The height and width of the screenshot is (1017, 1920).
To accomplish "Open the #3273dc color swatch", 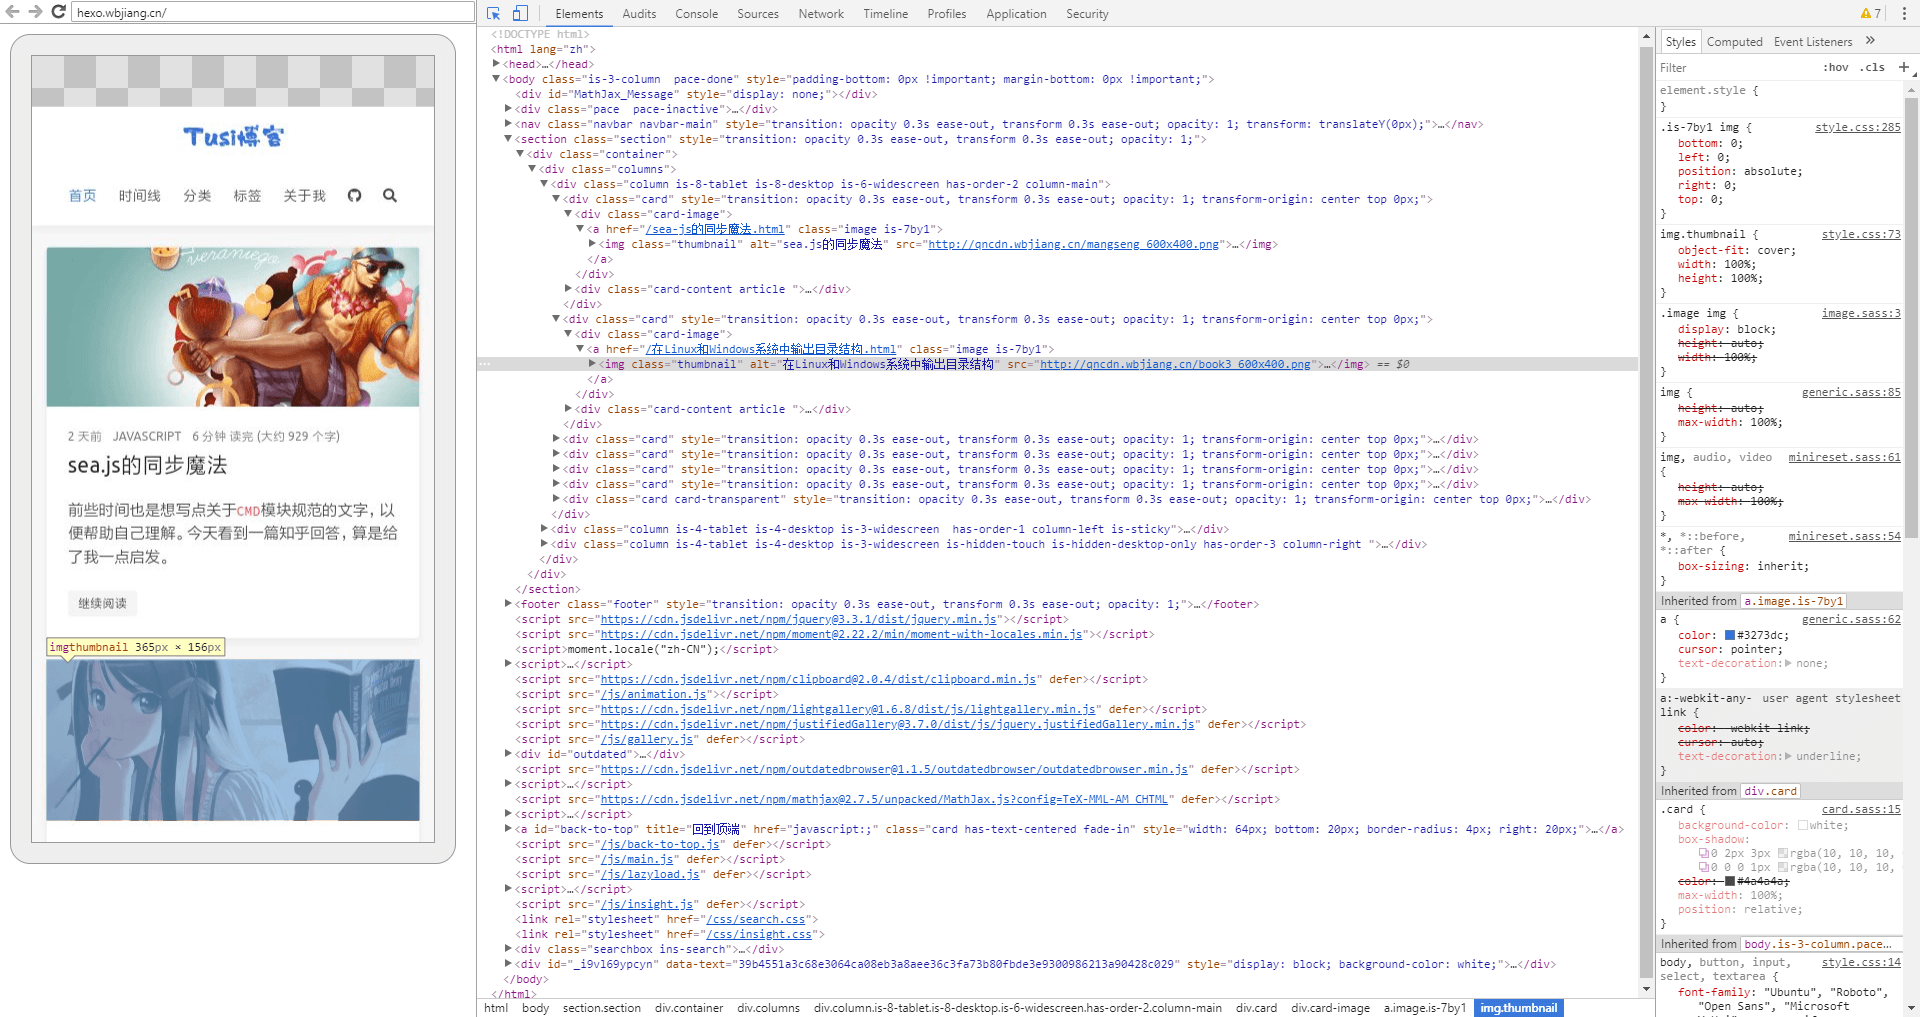I will click(x=1730, y=636).
